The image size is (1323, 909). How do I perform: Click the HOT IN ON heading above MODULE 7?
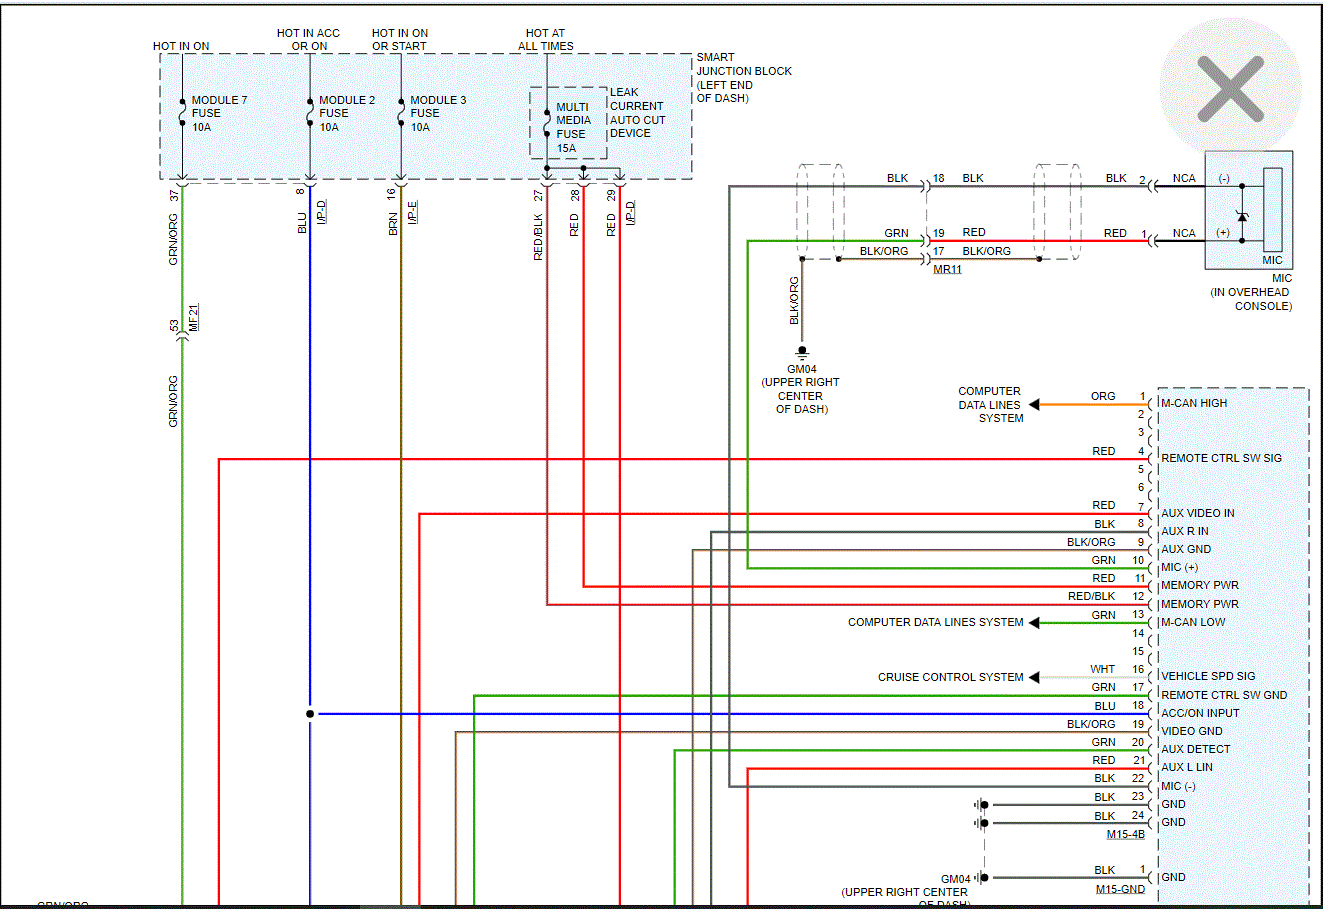pyautogui.click(x=181, y=46)
